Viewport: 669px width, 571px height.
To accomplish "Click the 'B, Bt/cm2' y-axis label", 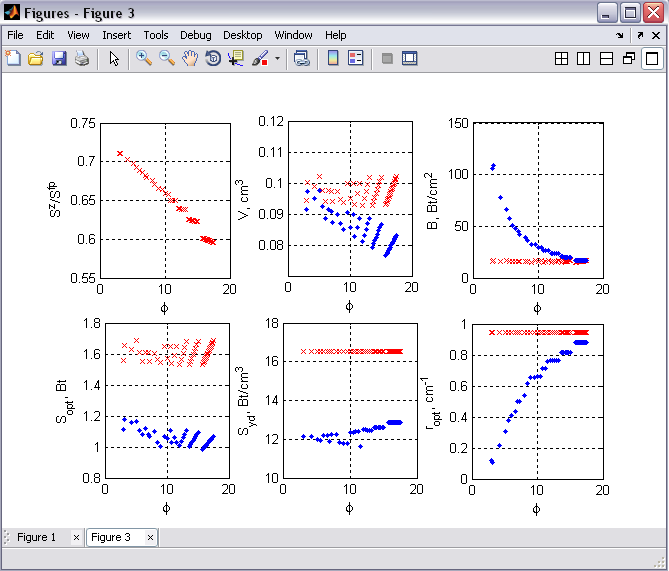I will tap(431, 201).
